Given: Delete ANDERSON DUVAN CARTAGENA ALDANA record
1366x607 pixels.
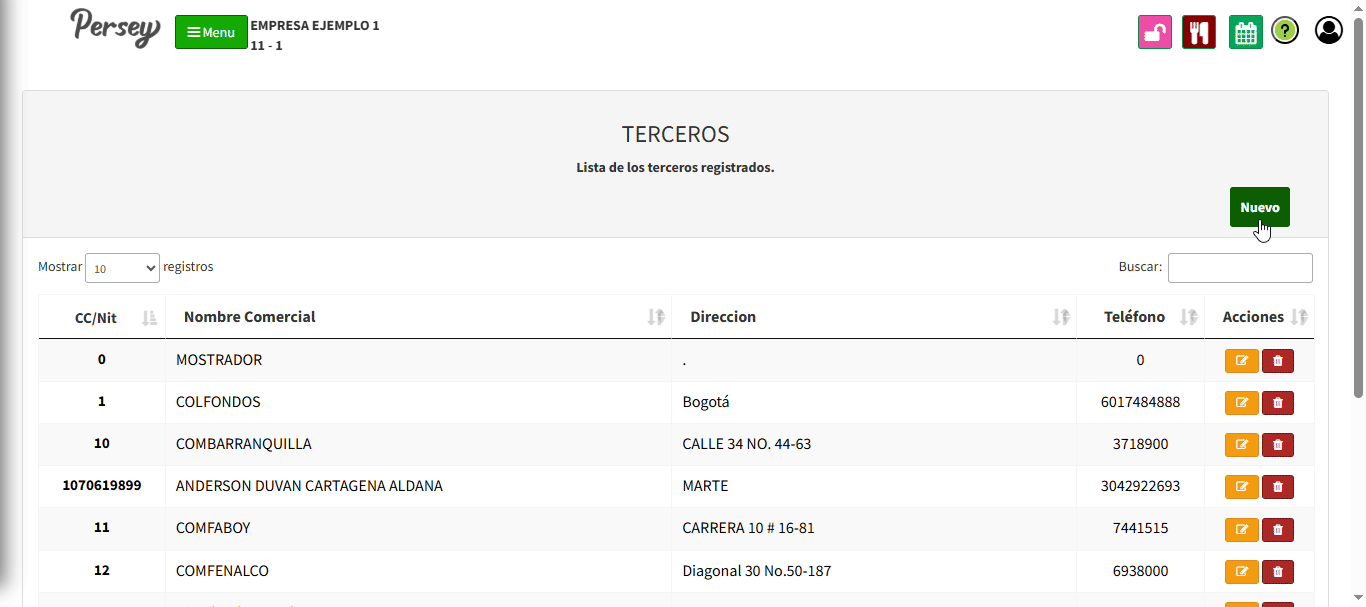Looking at the screenshot, I should (1278, 487).
